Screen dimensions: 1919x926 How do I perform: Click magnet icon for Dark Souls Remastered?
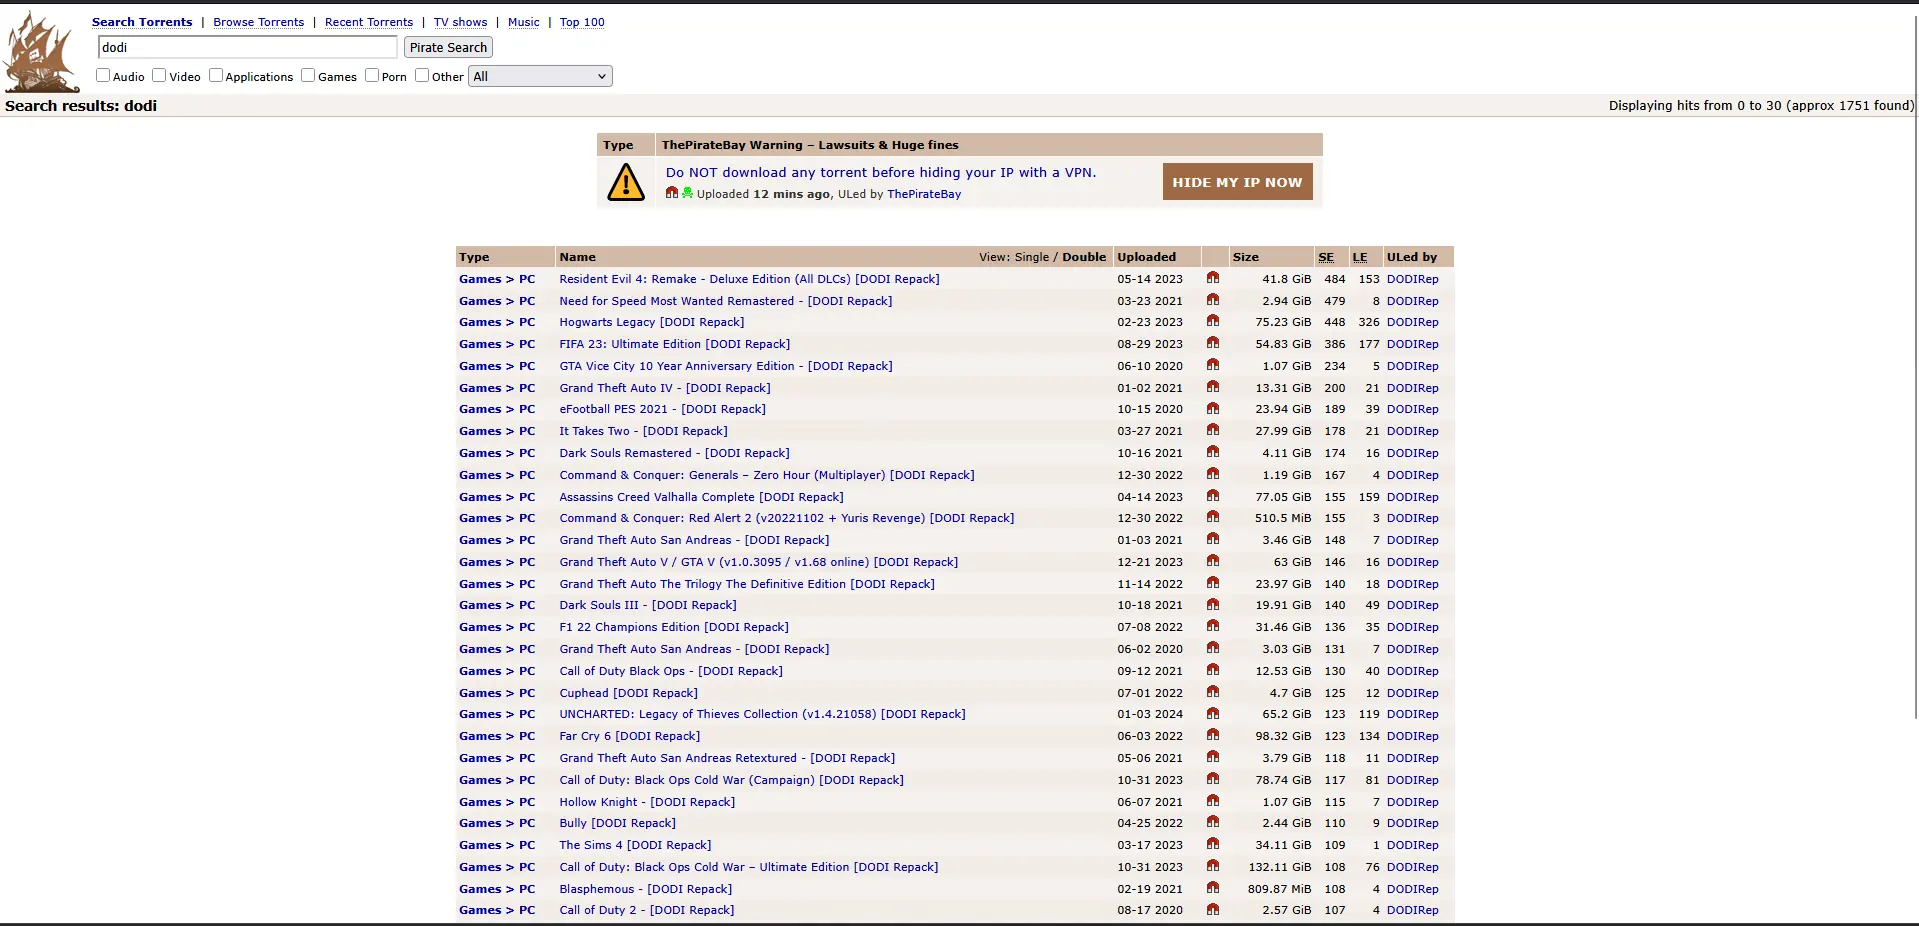(1212, 452)
